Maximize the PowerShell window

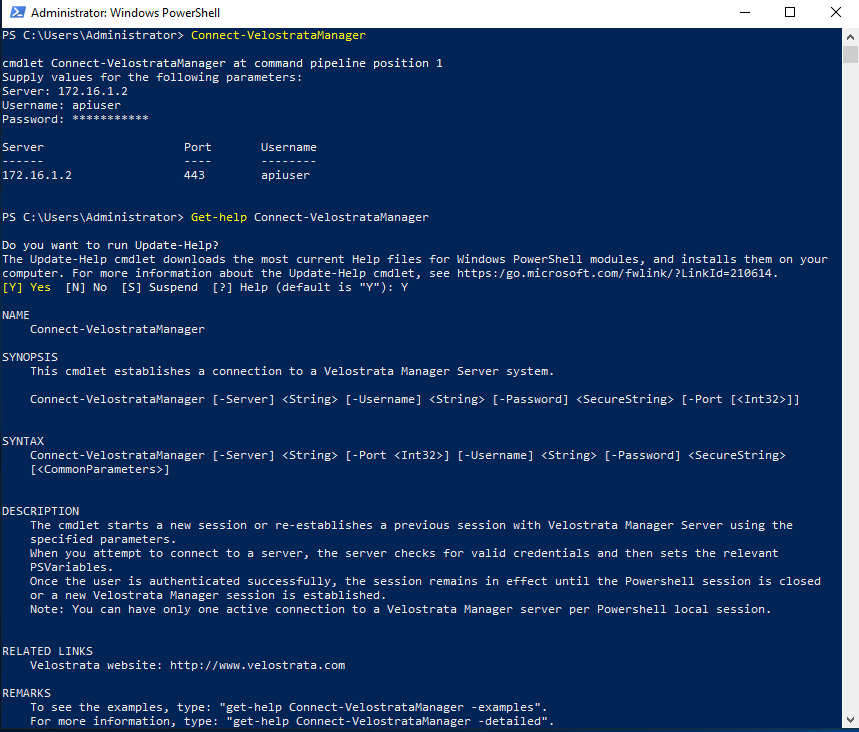[x=789, y=12]
